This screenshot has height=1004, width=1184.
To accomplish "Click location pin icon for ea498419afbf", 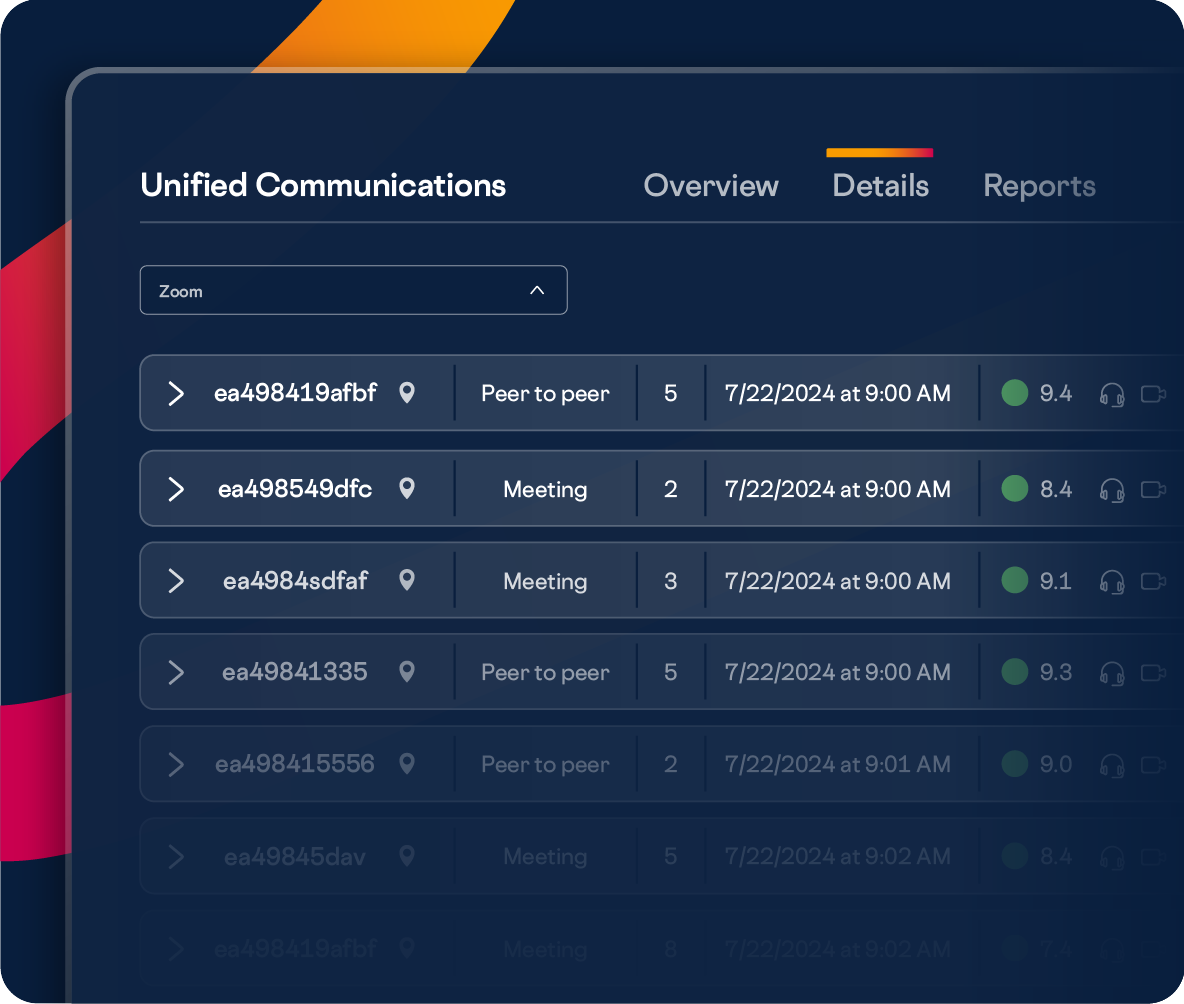I will click(x=406, y=393).
